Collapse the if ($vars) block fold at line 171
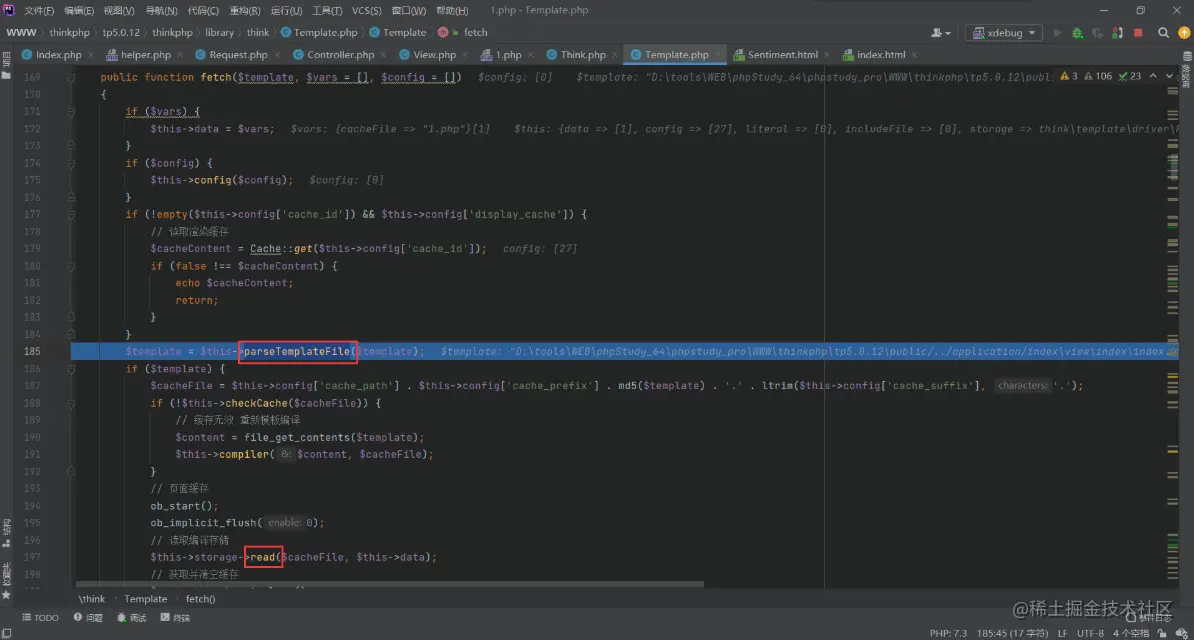This screenshot has width=1194, height=640. (71, 112)
